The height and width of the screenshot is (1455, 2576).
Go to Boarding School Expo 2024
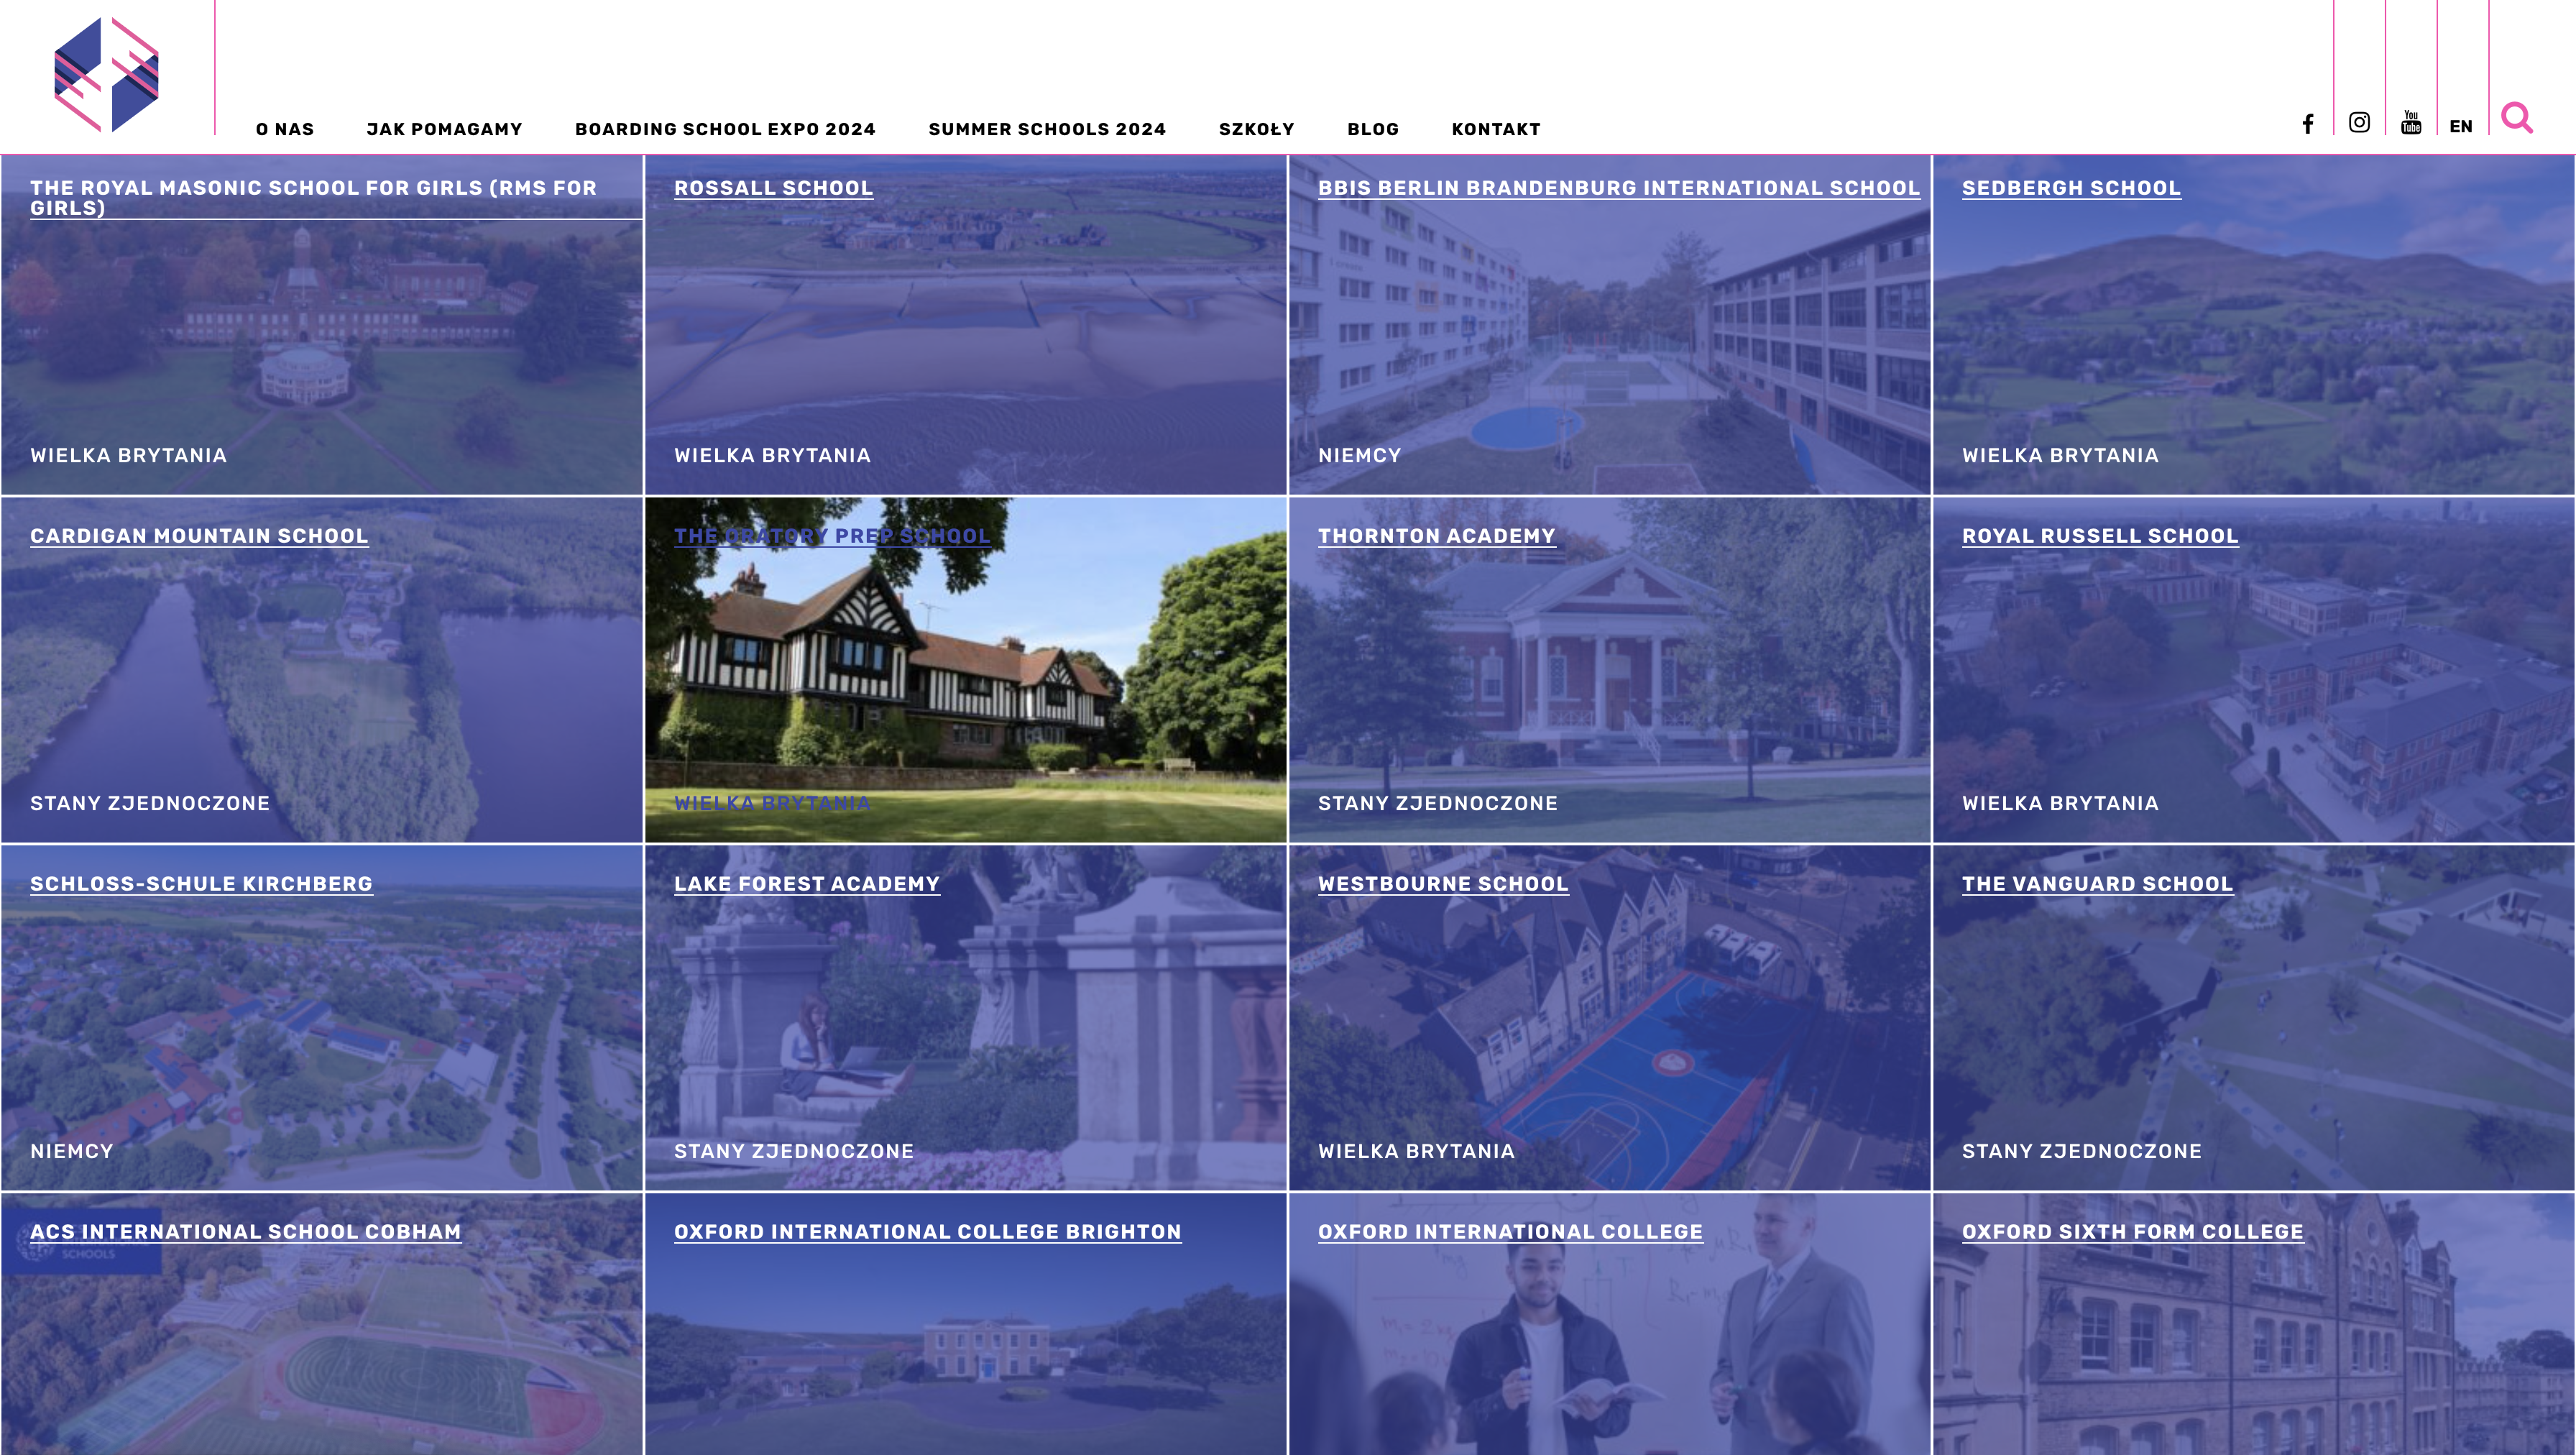coord(725,129)
